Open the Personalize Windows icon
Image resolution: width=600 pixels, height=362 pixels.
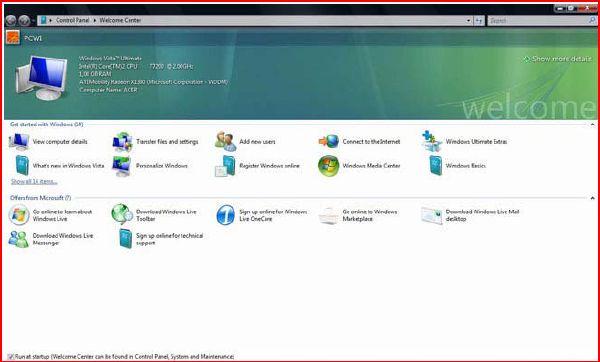pyautogui.click(x=122, y=166)
